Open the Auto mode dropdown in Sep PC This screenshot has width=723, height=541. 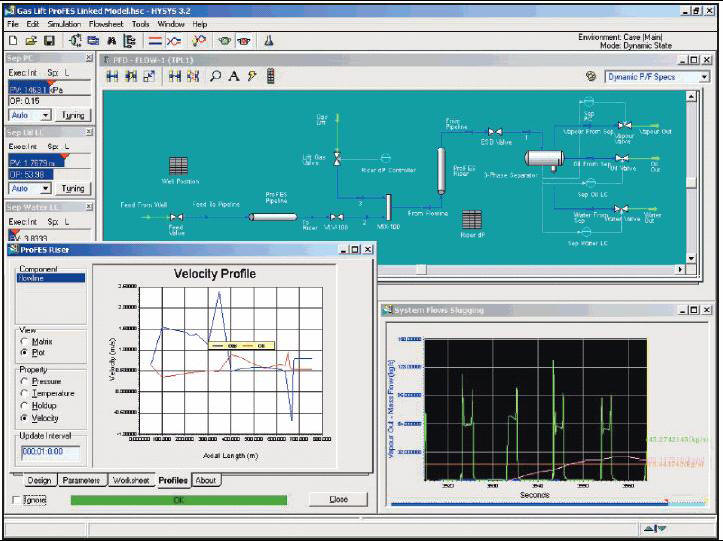[x=45, y=115]
